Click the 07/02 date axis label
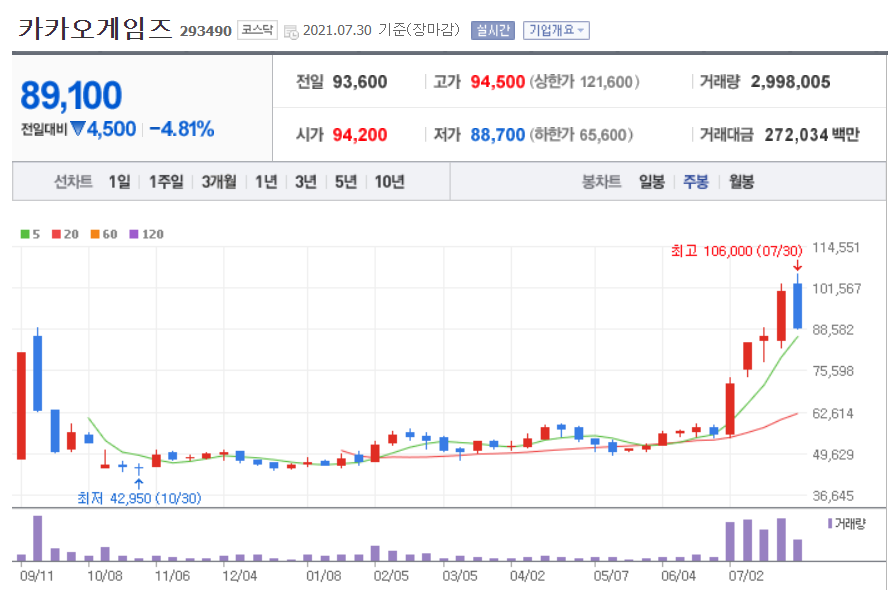 point(746,576)
